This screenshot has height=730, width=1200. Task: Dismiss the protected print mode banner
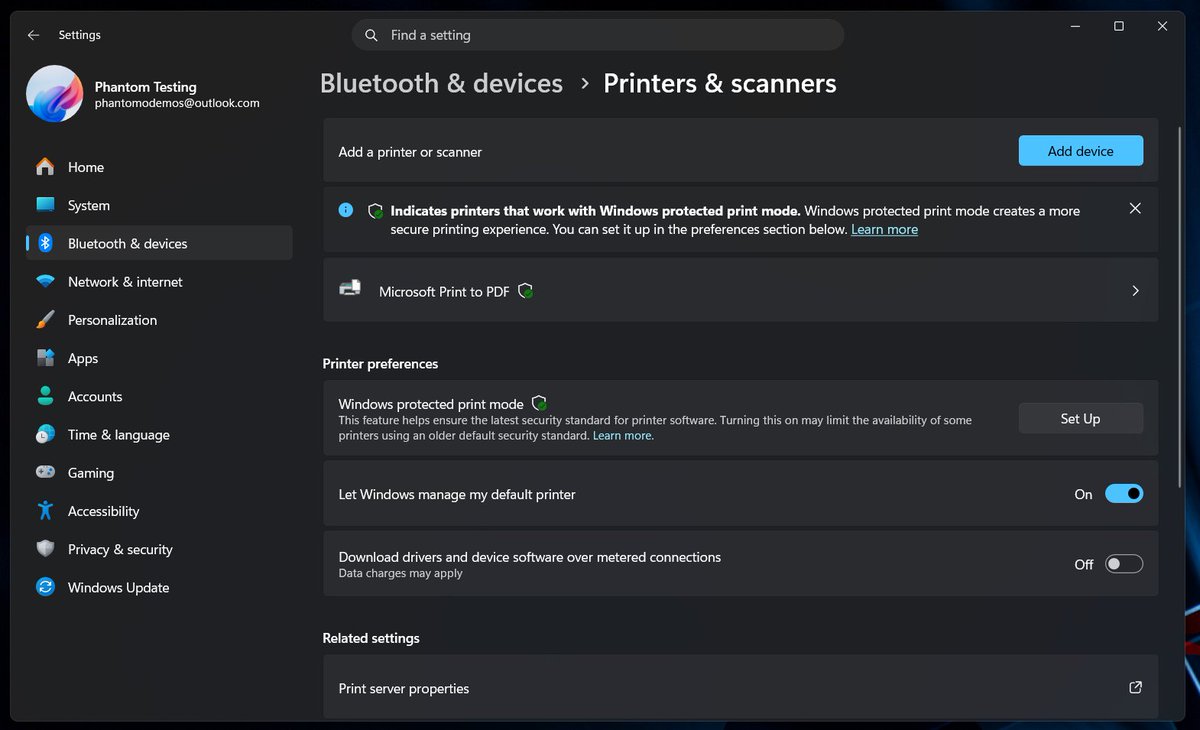(x=1135, y=208)
